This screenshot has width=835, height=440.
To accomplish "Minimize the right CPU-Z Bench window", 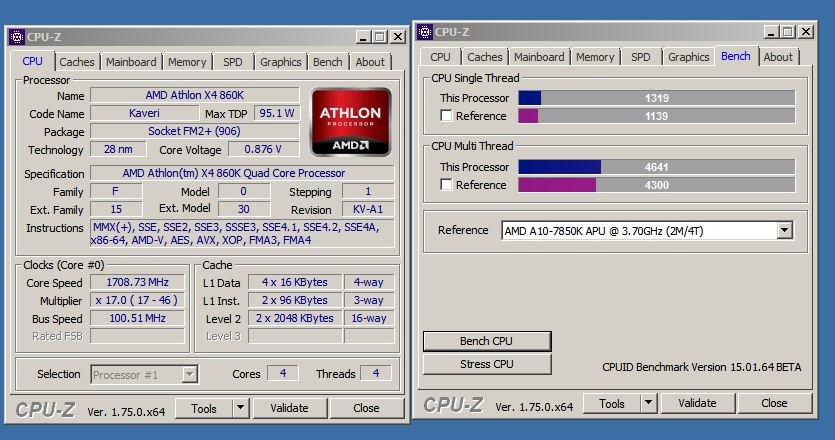I will click(x=771, y=32).
